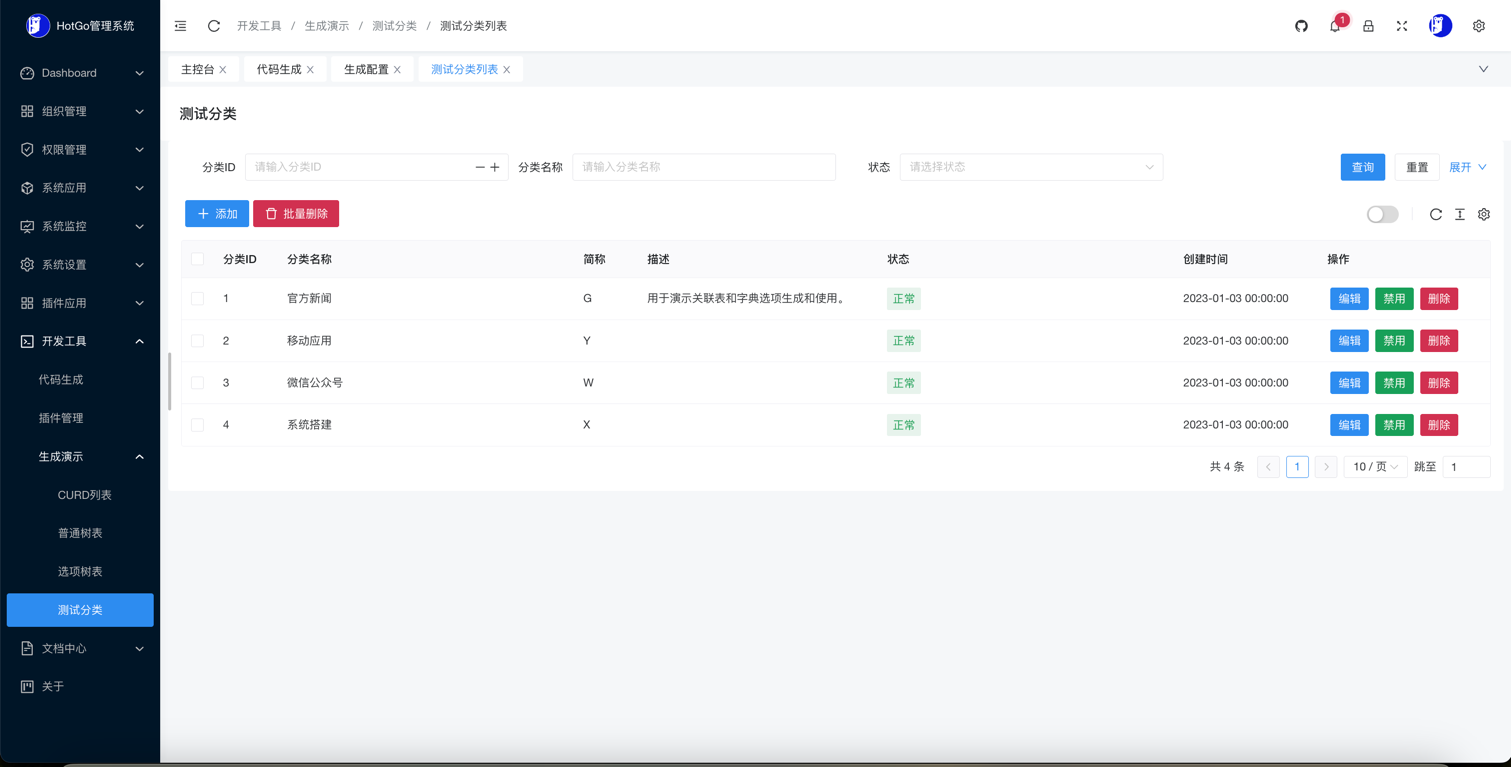Enter fullscreen mode via header icon
Screen dimensions: 1511x767
pyautogui.click(x=1402, y=26)
